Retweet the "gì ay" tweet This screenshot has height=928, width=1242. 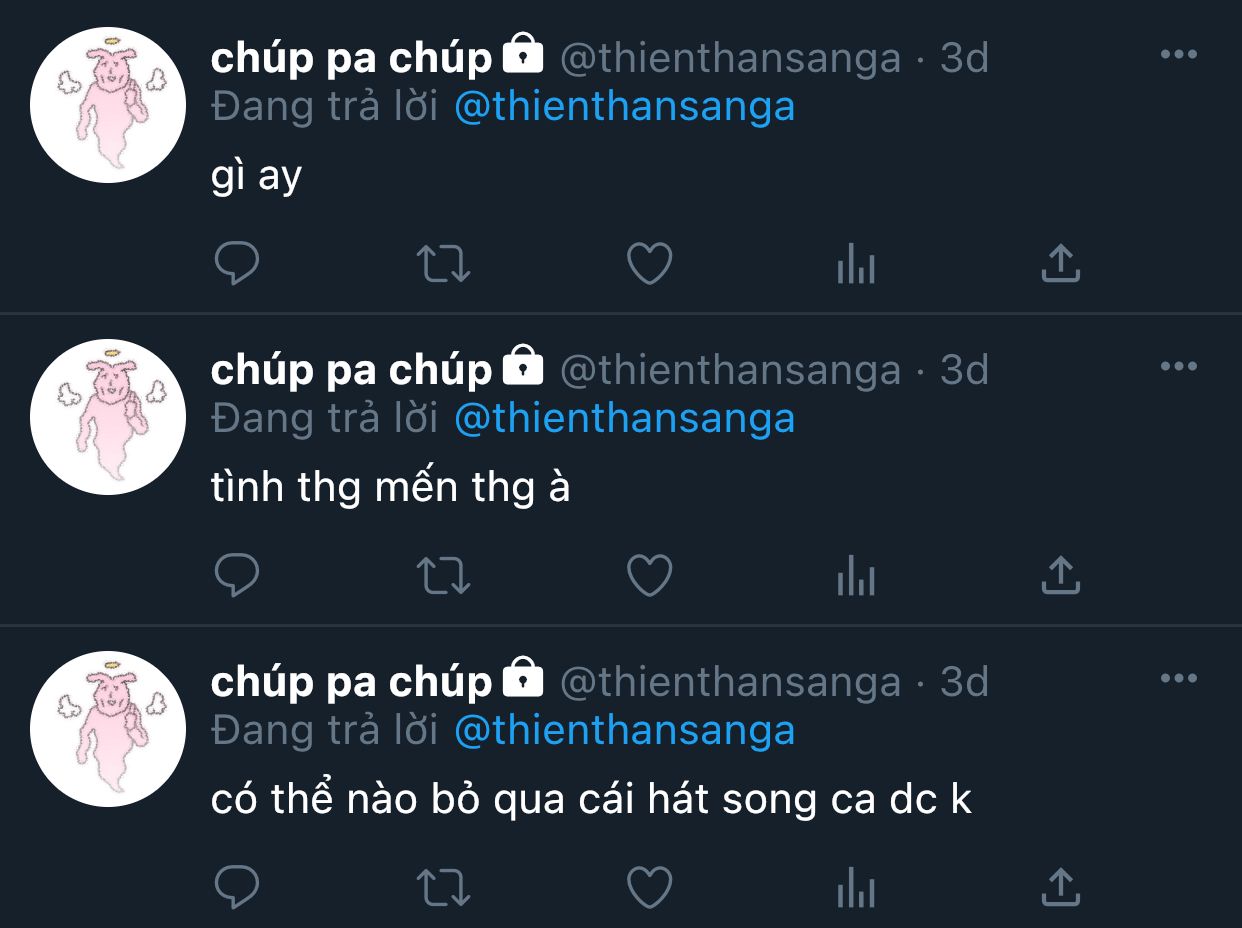(442, 265)
